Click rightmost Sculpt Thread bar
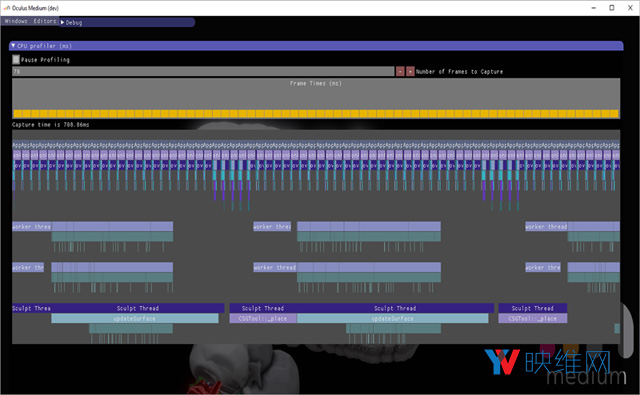 [x=533, y=308]
